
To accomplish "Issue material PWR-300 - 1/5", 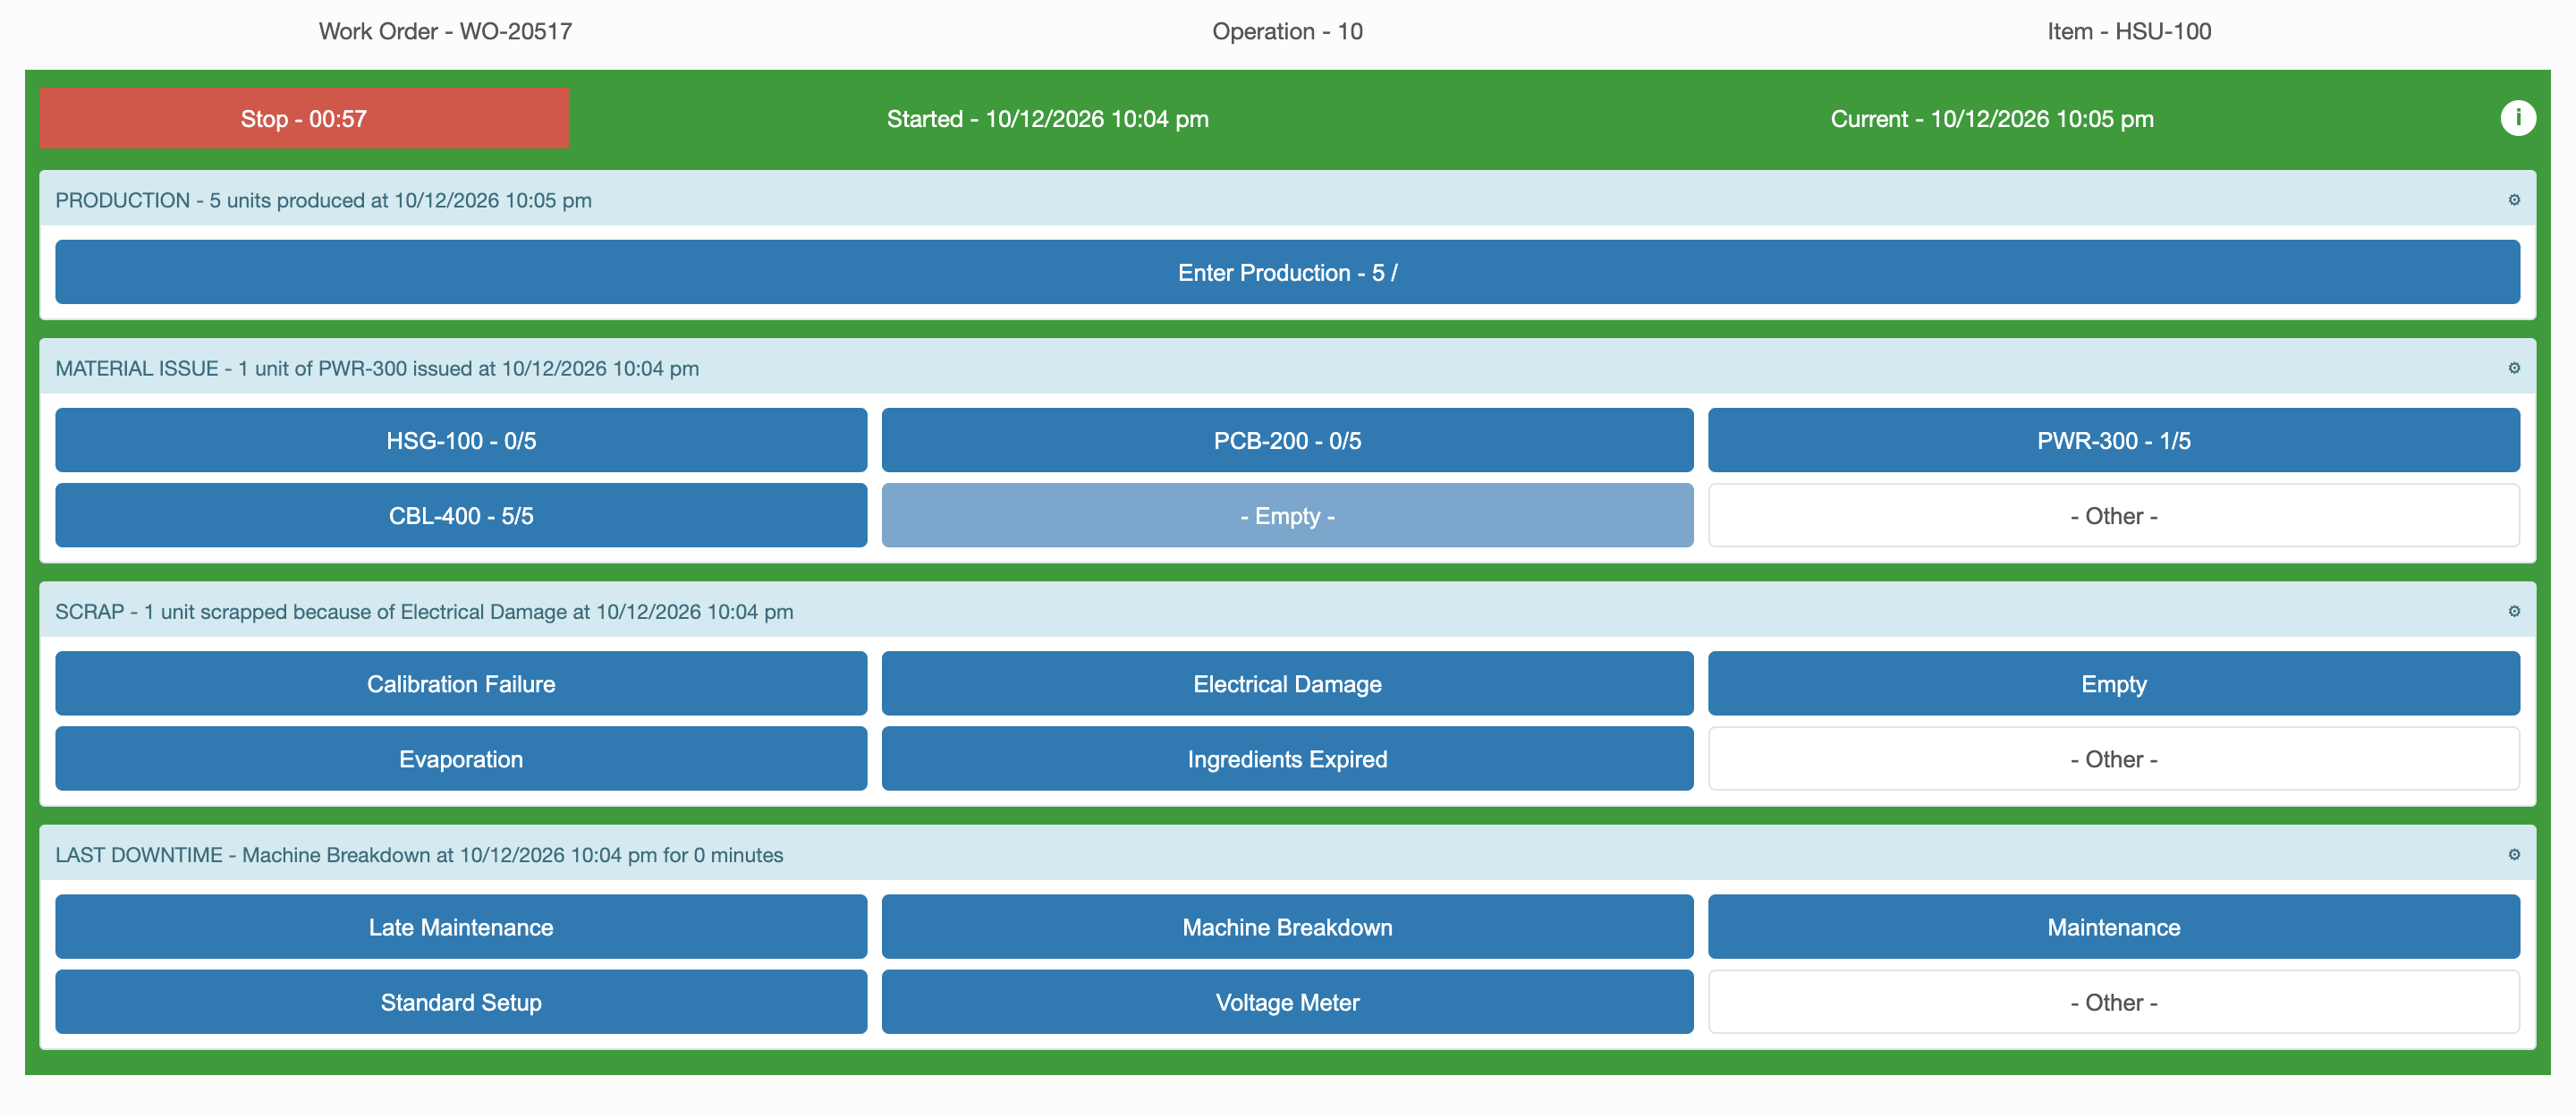I will click(2113, 440).
